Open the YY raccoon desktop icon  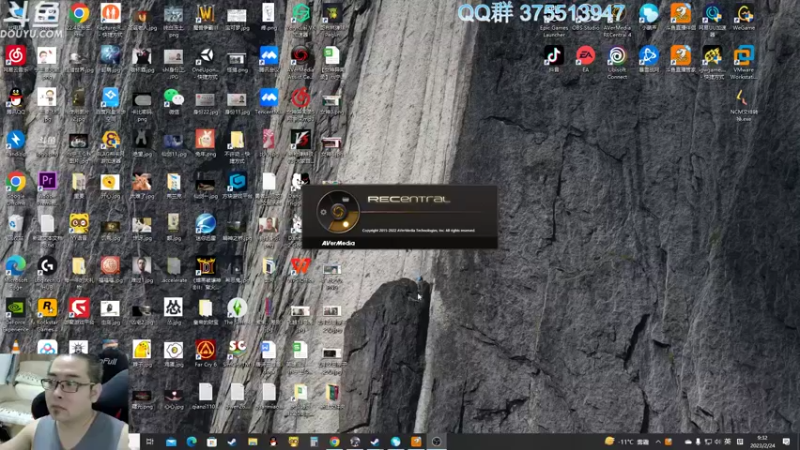(79, 227)
